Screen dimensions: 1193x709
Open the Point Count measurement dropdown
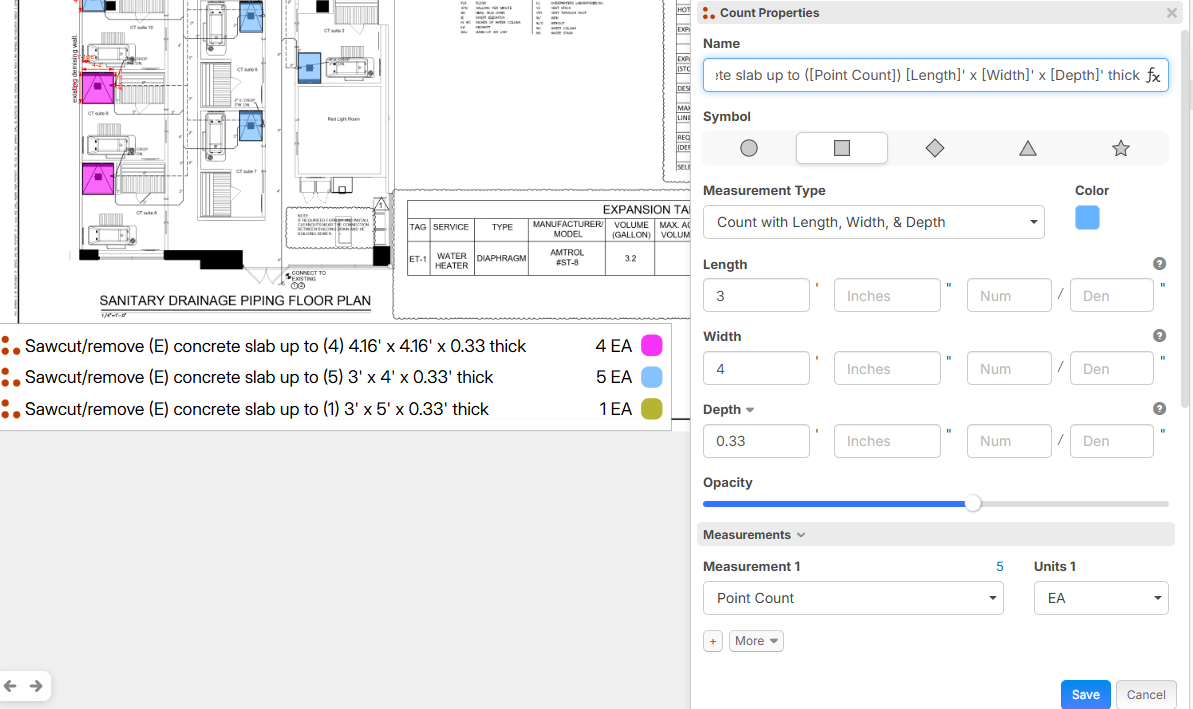pyautogui.click(x=853, y=598)
